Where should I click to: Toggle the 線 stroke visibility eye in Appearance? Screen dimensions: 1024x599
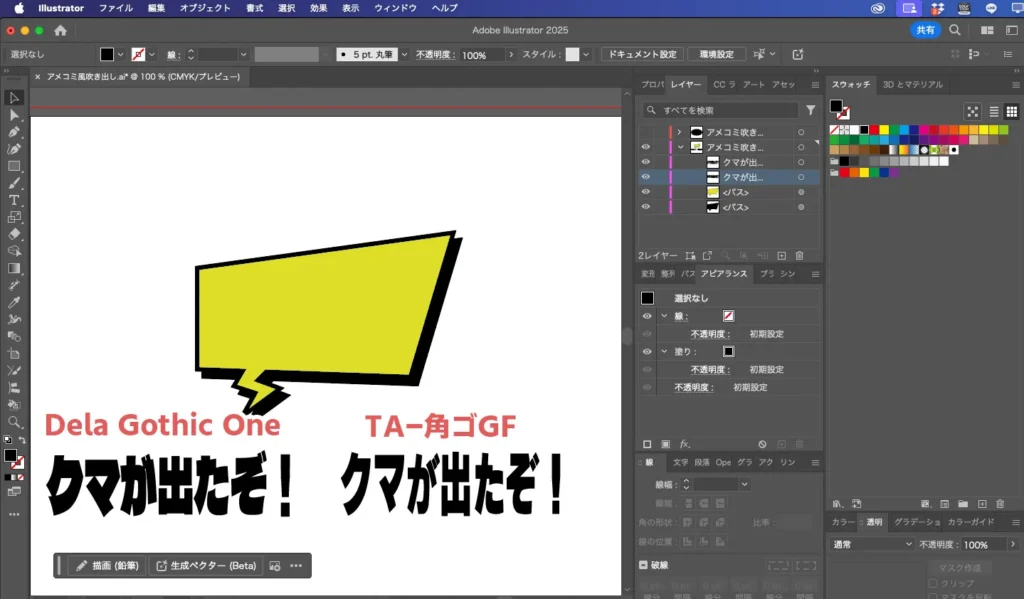(647, 316)
